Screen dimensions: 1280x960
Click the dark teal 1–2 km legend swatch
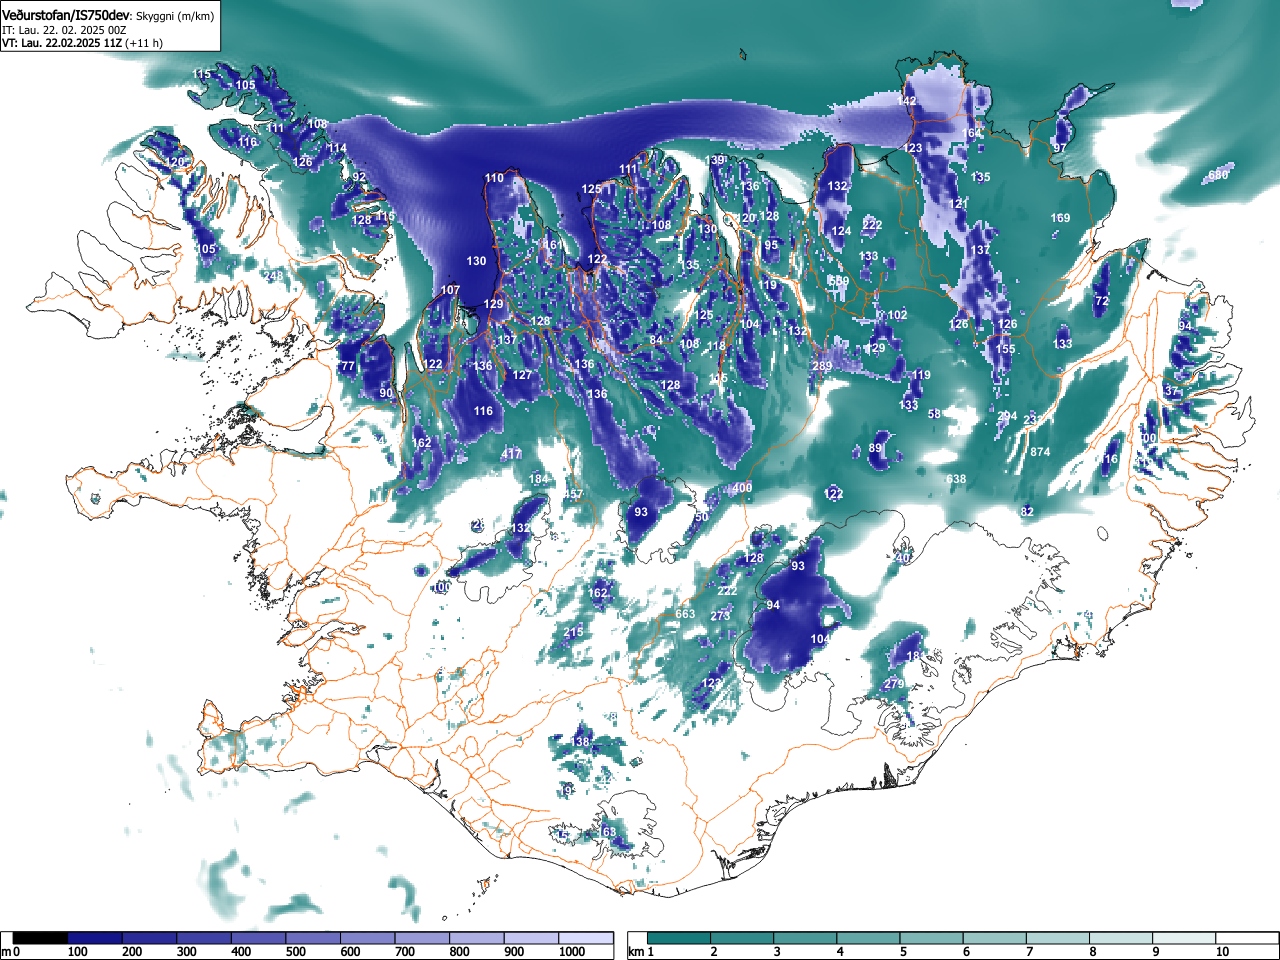[681, 938]
